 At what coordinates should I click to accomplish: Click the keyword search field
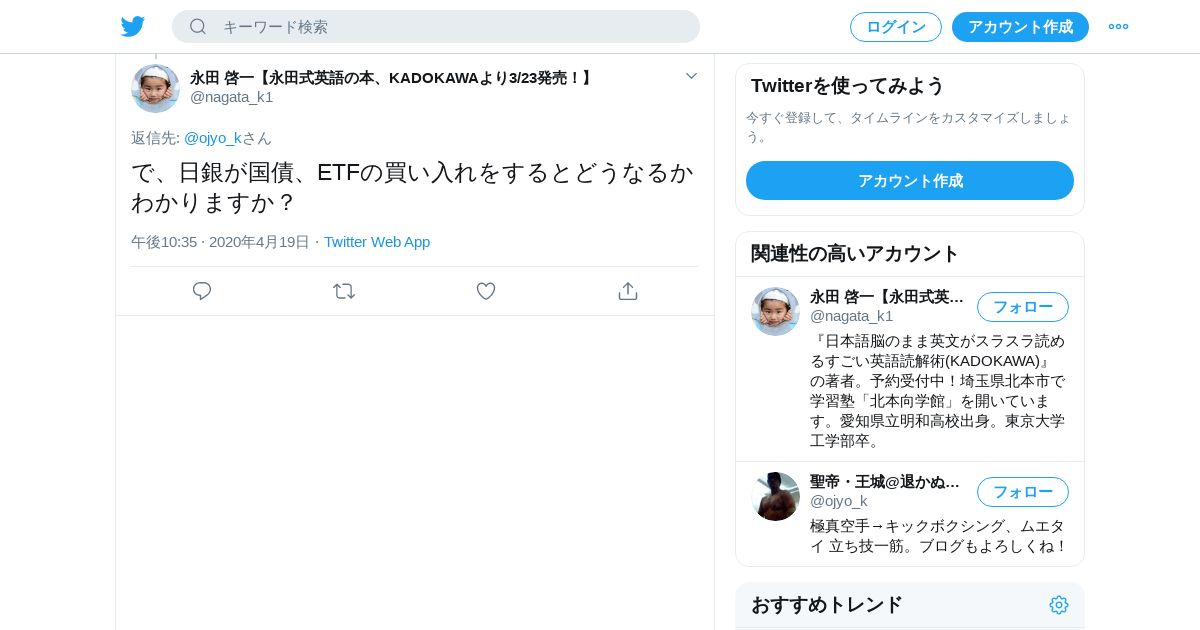point(436,27)
